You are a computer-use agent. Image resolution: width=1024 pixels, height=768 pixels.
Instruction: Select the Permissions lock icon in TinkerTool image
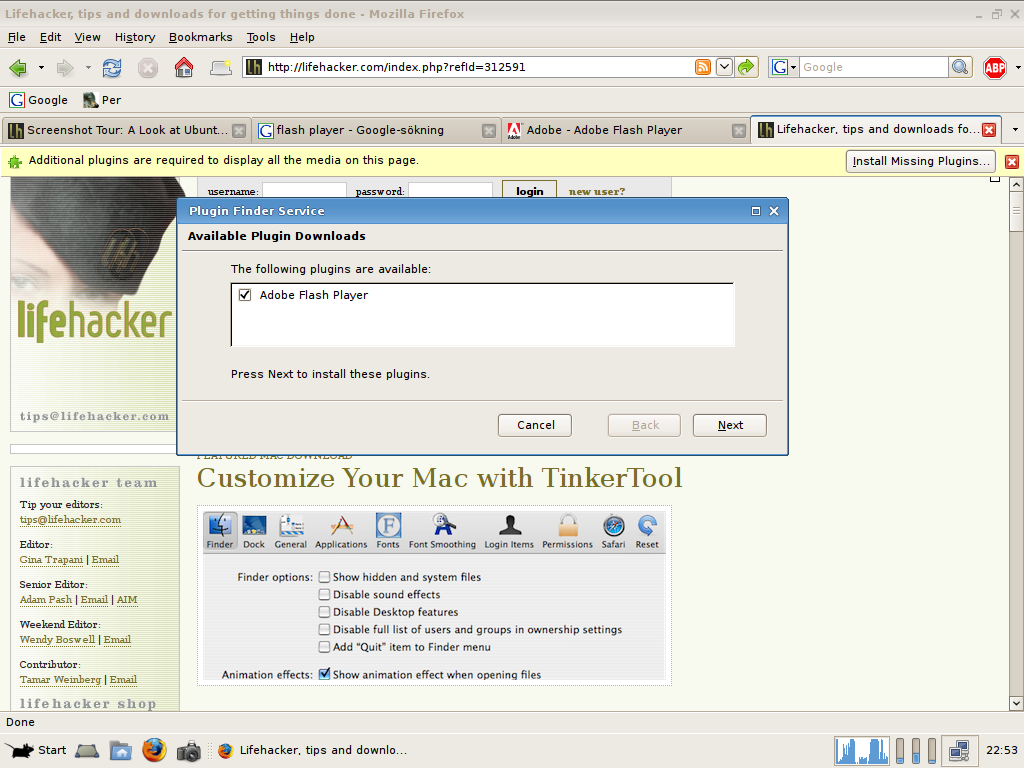[x=568, y=531]
